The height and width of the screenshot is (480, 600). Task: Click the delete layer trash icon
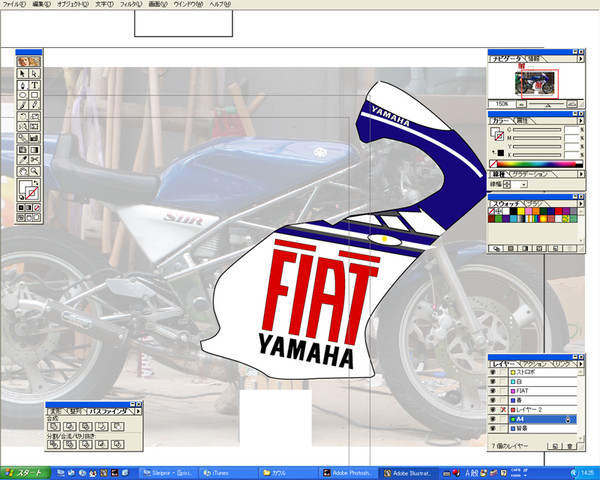coord(570,446)
